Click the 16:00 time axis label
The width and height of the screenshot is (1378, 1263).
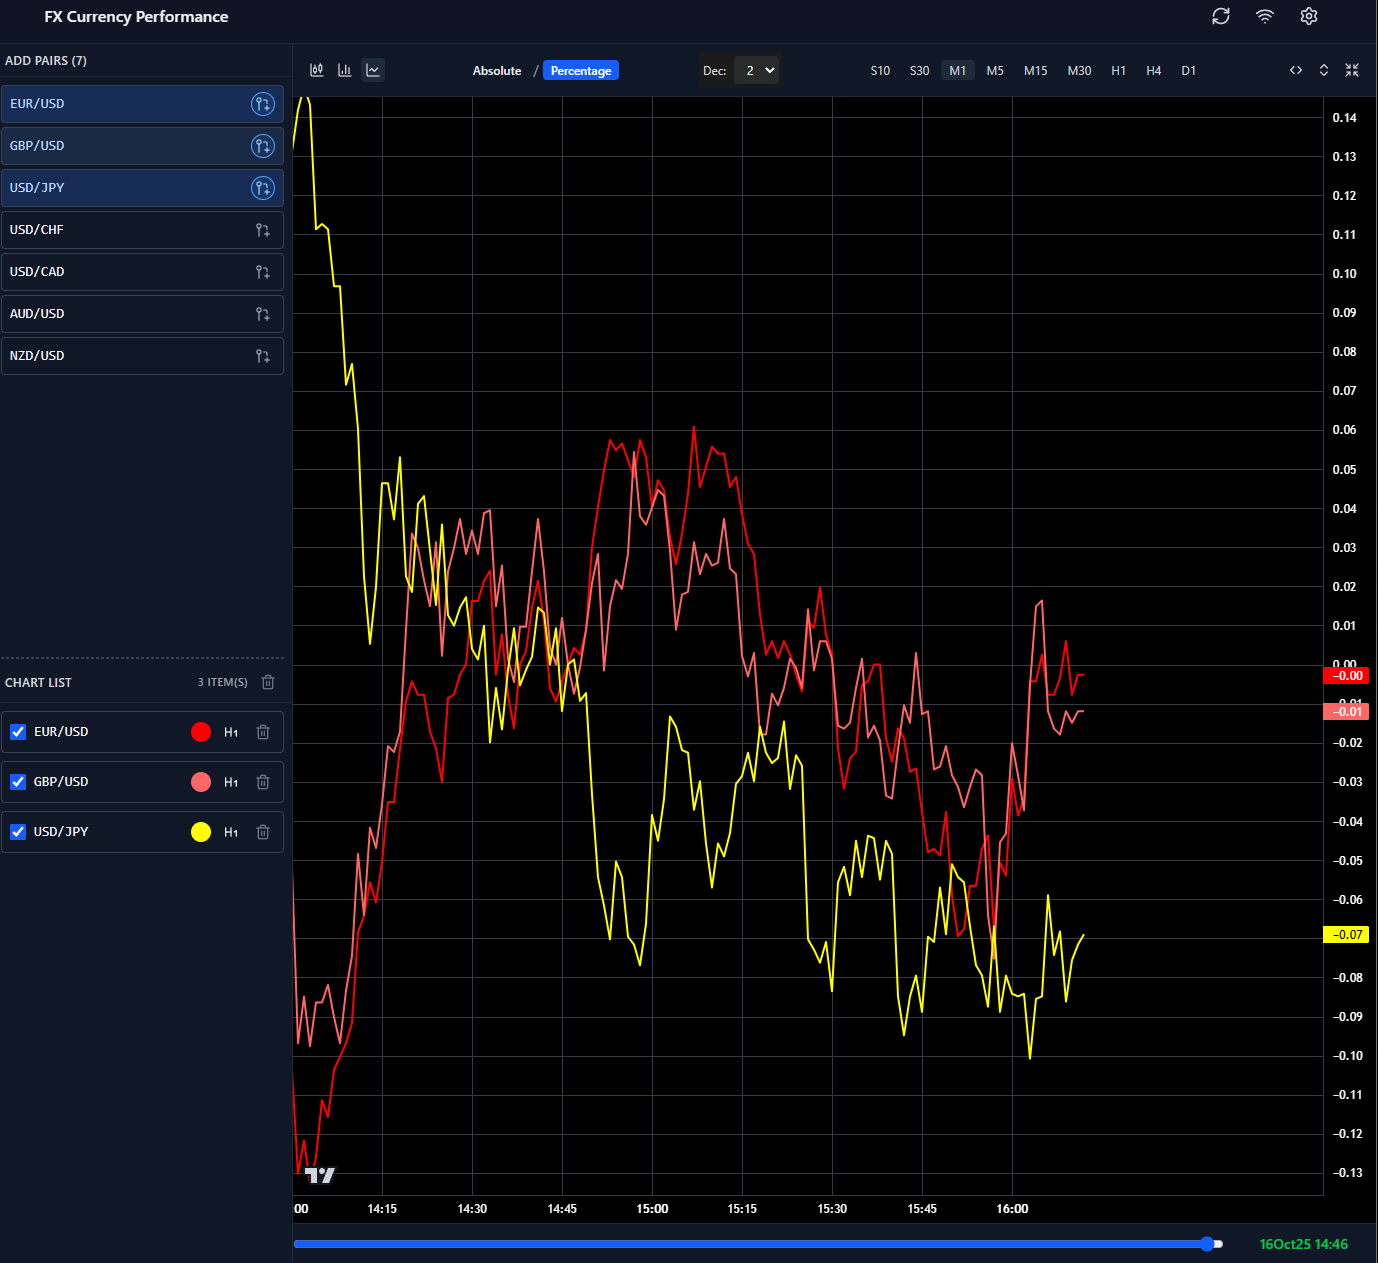pos(1012,1209)
